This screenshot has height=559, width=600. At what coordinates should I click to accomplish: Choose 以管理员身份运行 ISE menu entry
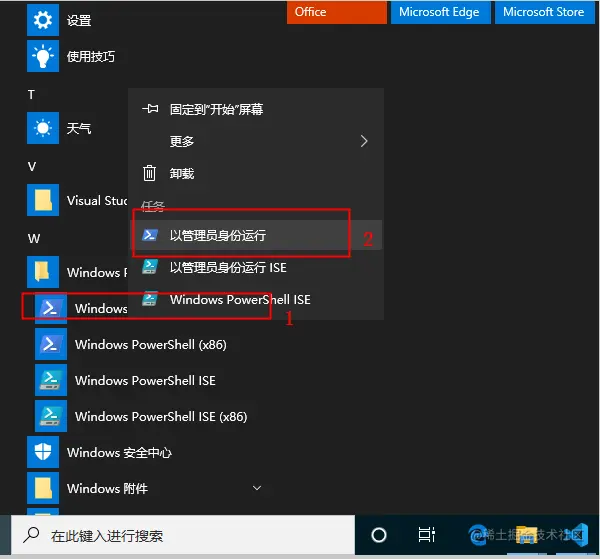click(256, 267)
